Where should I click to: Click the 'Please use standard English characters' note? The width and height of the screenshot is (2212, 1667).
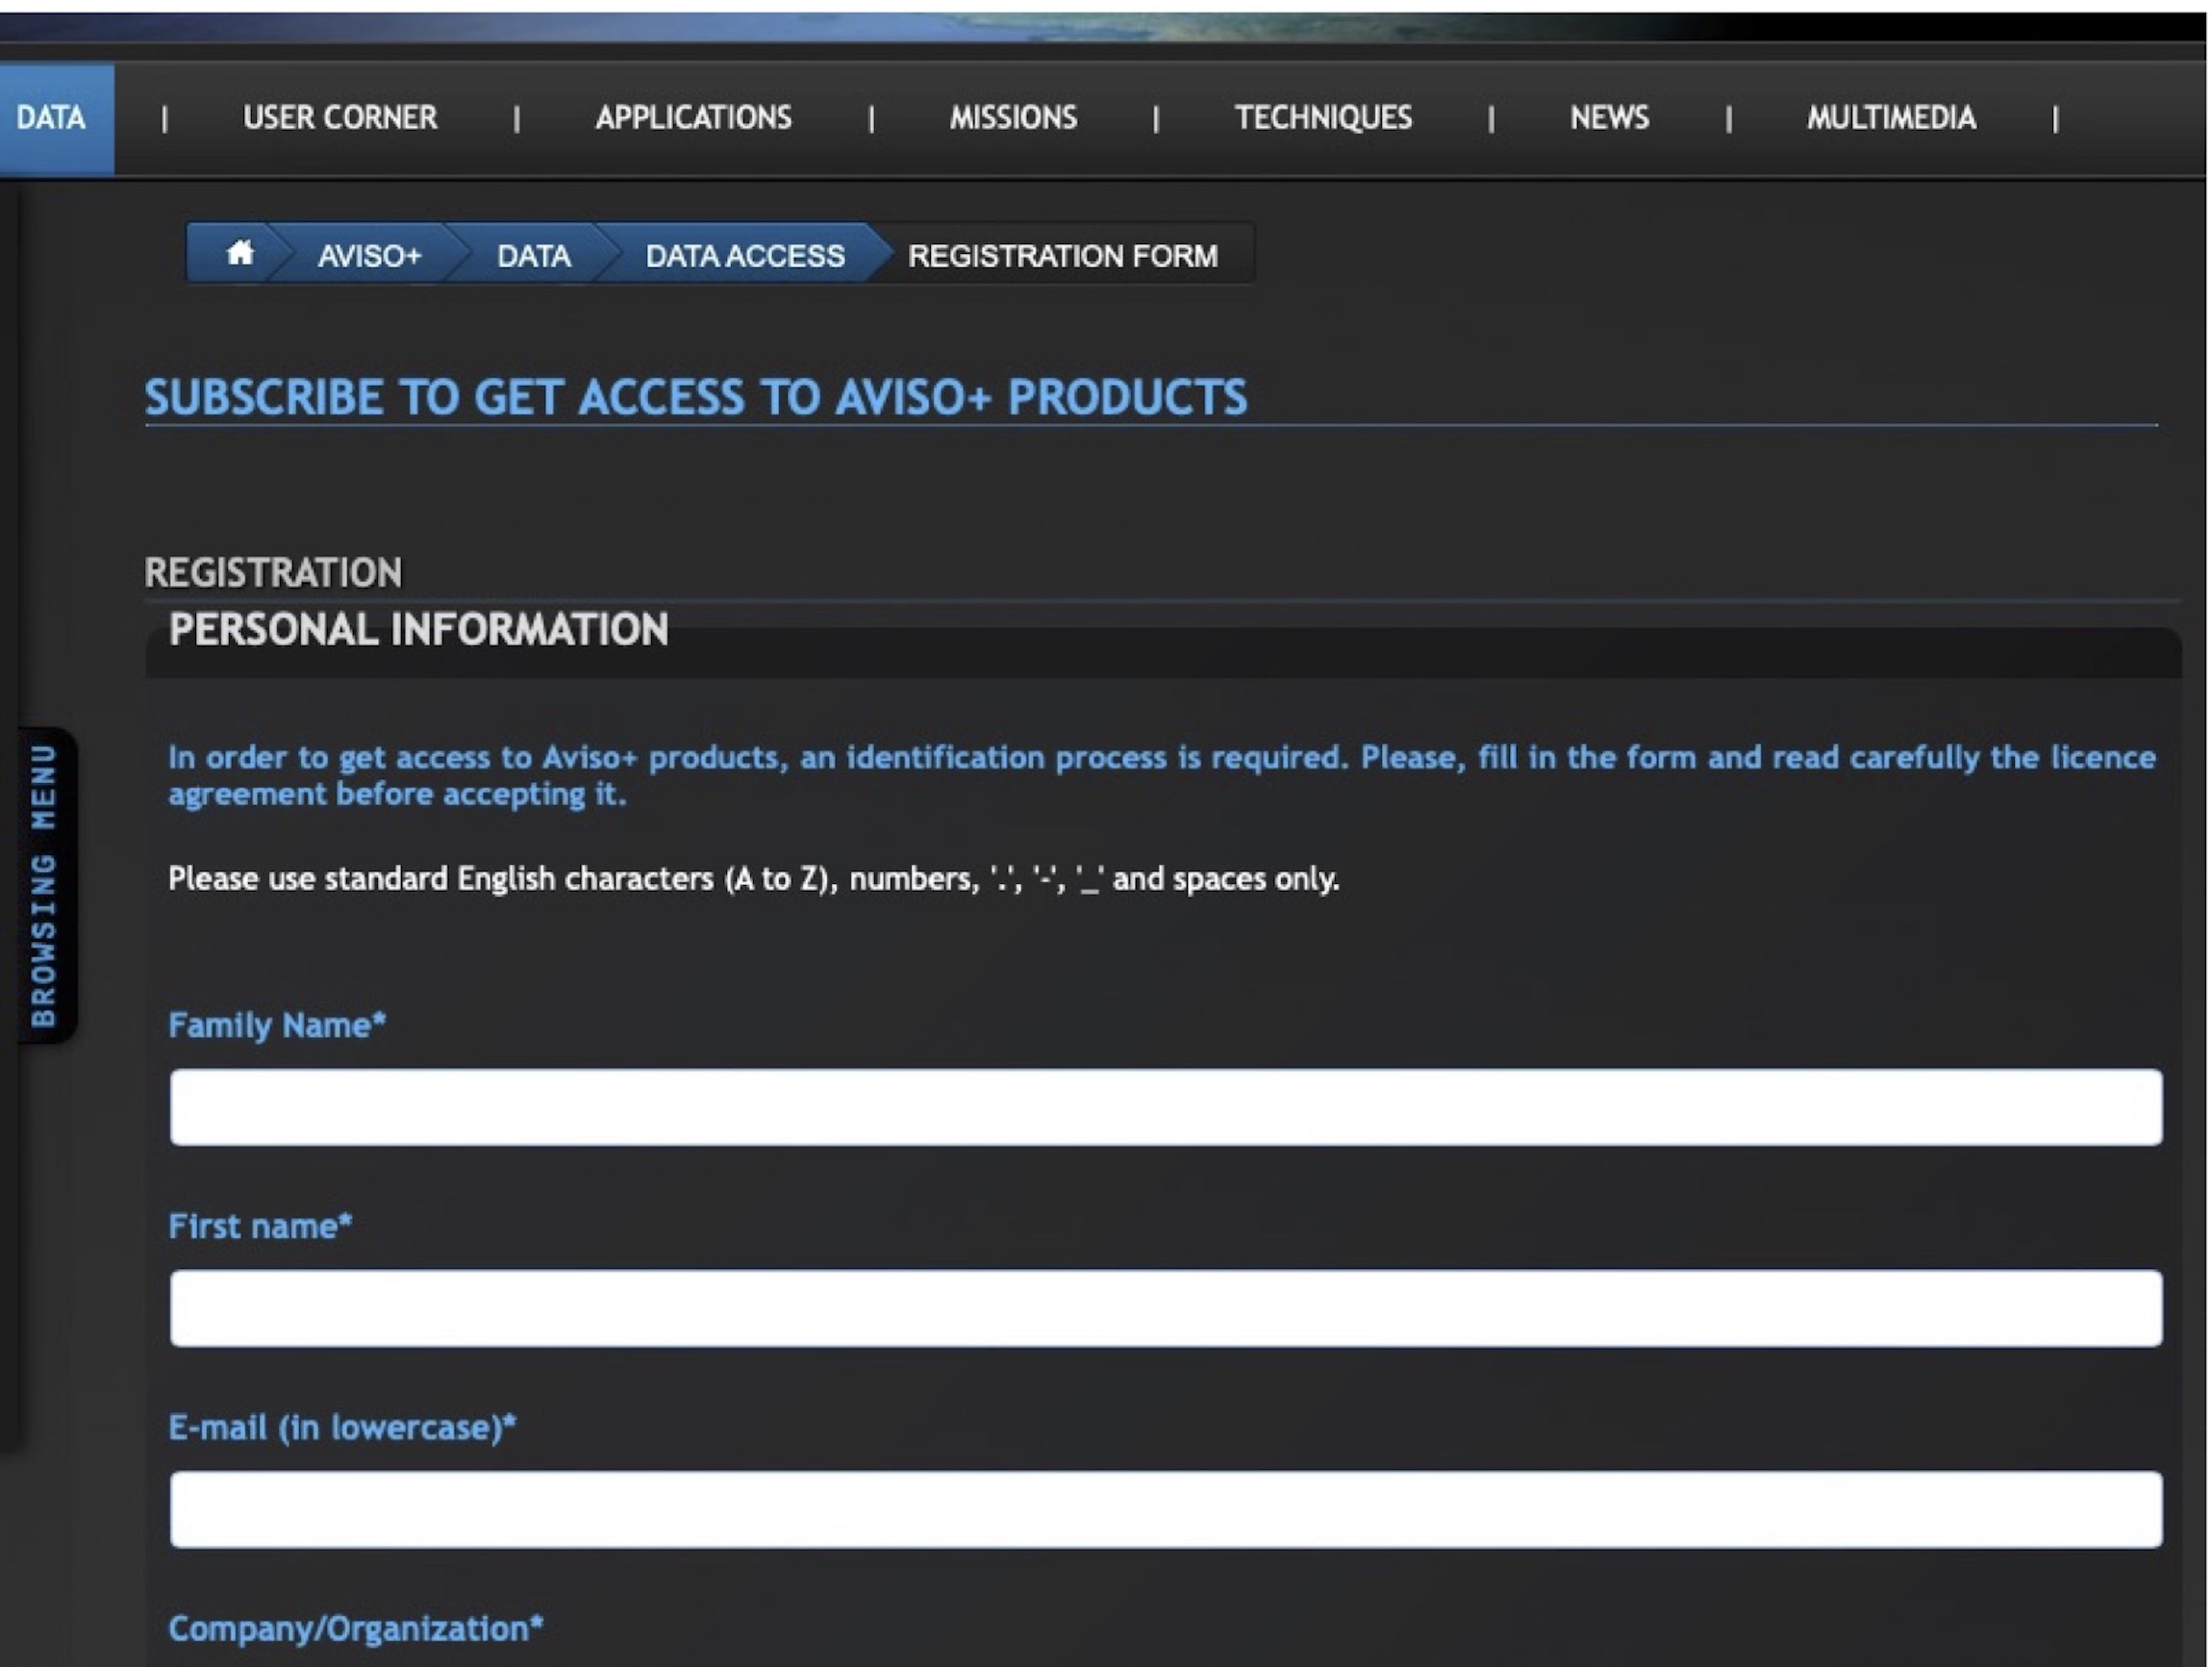(x=754, y=879)
